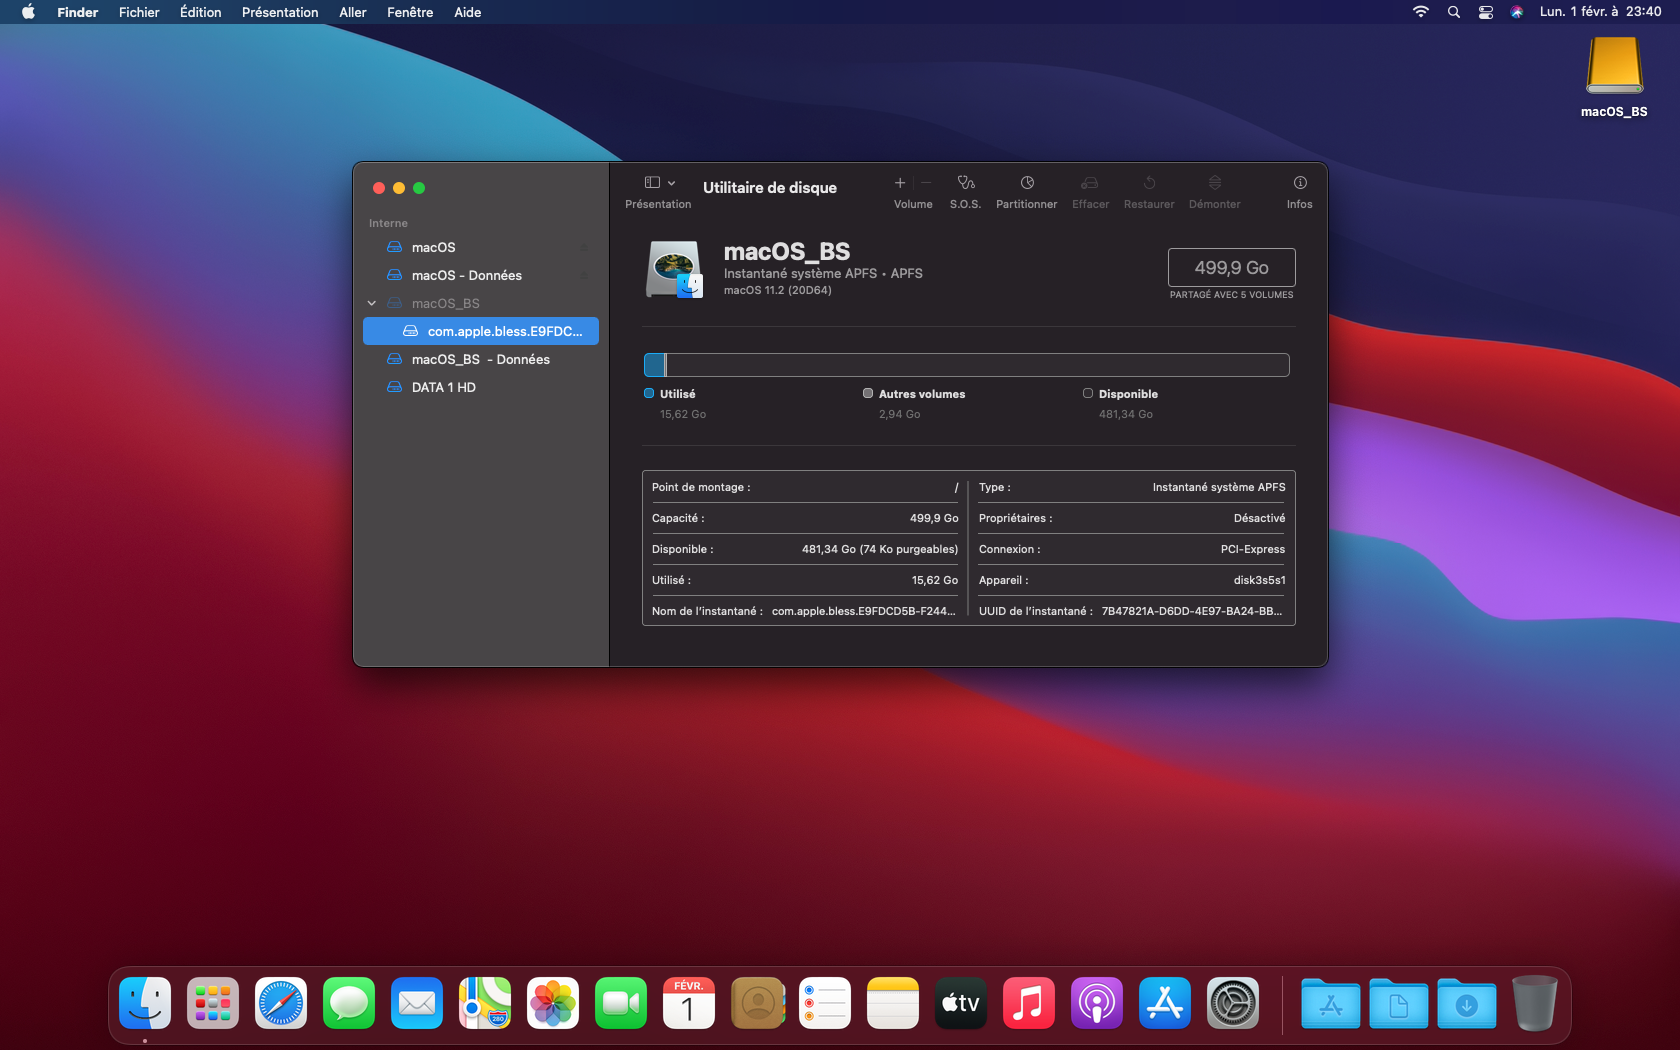Open the Aide menu
Image resolution: width=1680 pixels, height=1050 pixels.
(x=468, y=12)
